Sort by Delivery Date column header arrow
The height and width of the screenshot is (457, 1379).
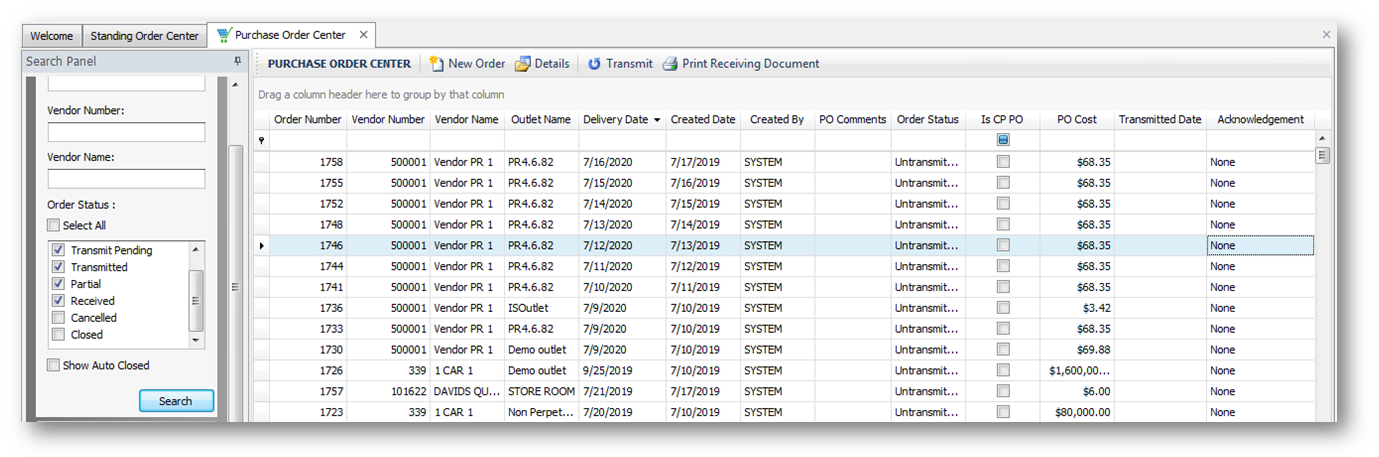pos(657,120)
